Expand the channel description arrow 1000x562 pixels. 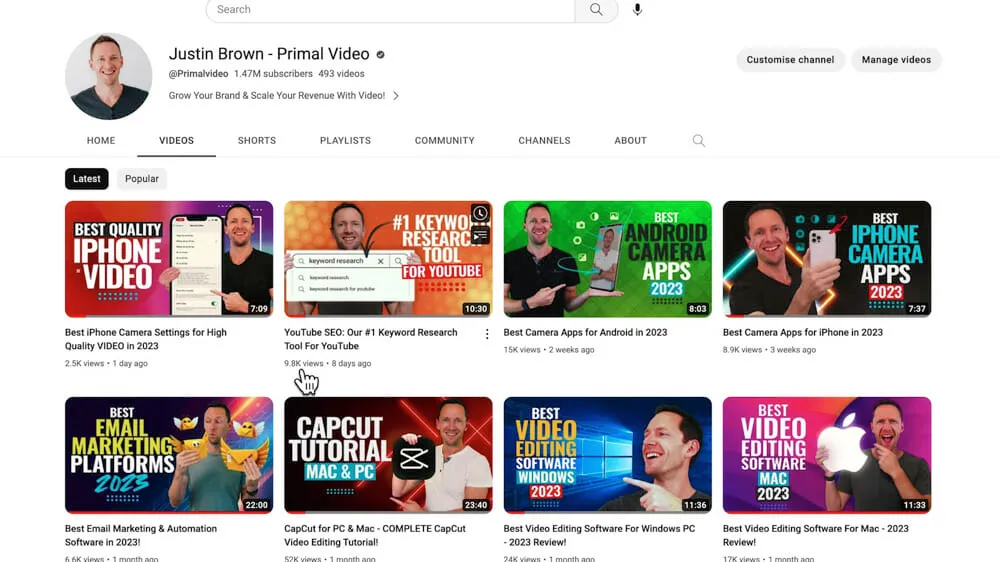point(396,96)
